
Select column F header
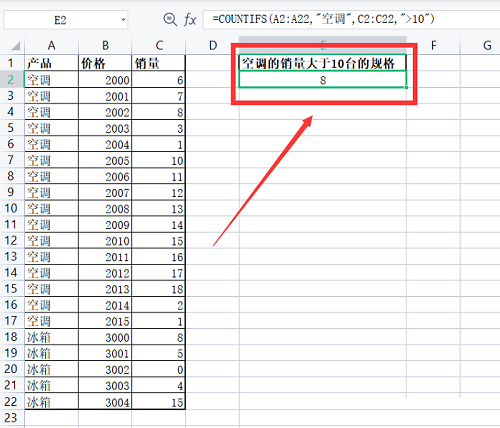click(x=433, y=45)
